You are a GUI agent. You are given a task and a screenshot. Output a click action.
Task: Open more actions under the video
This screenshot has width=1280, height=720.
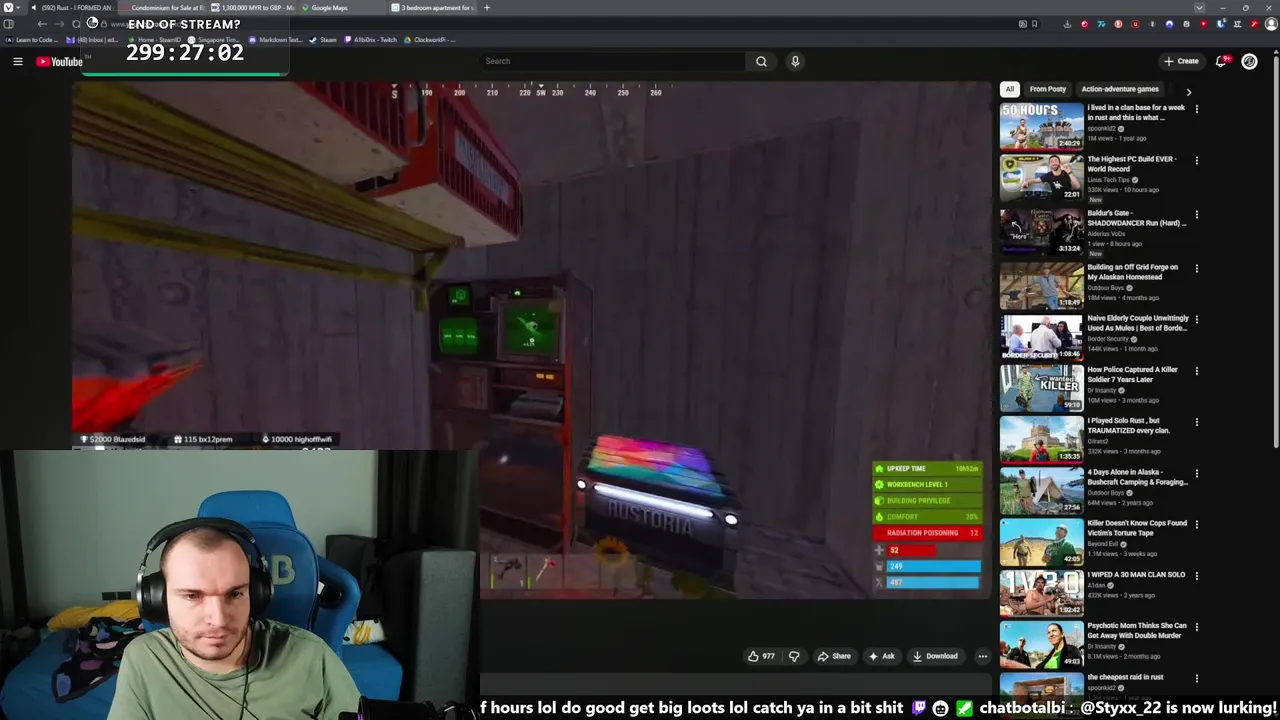(982, 656)
